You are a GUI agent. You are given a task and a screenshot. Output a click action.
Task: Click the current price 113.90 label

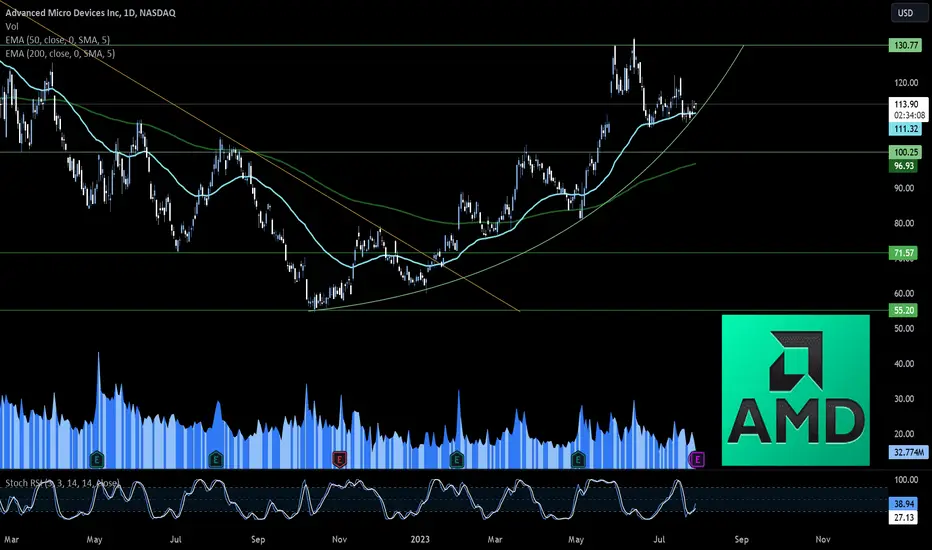[906, 104]
